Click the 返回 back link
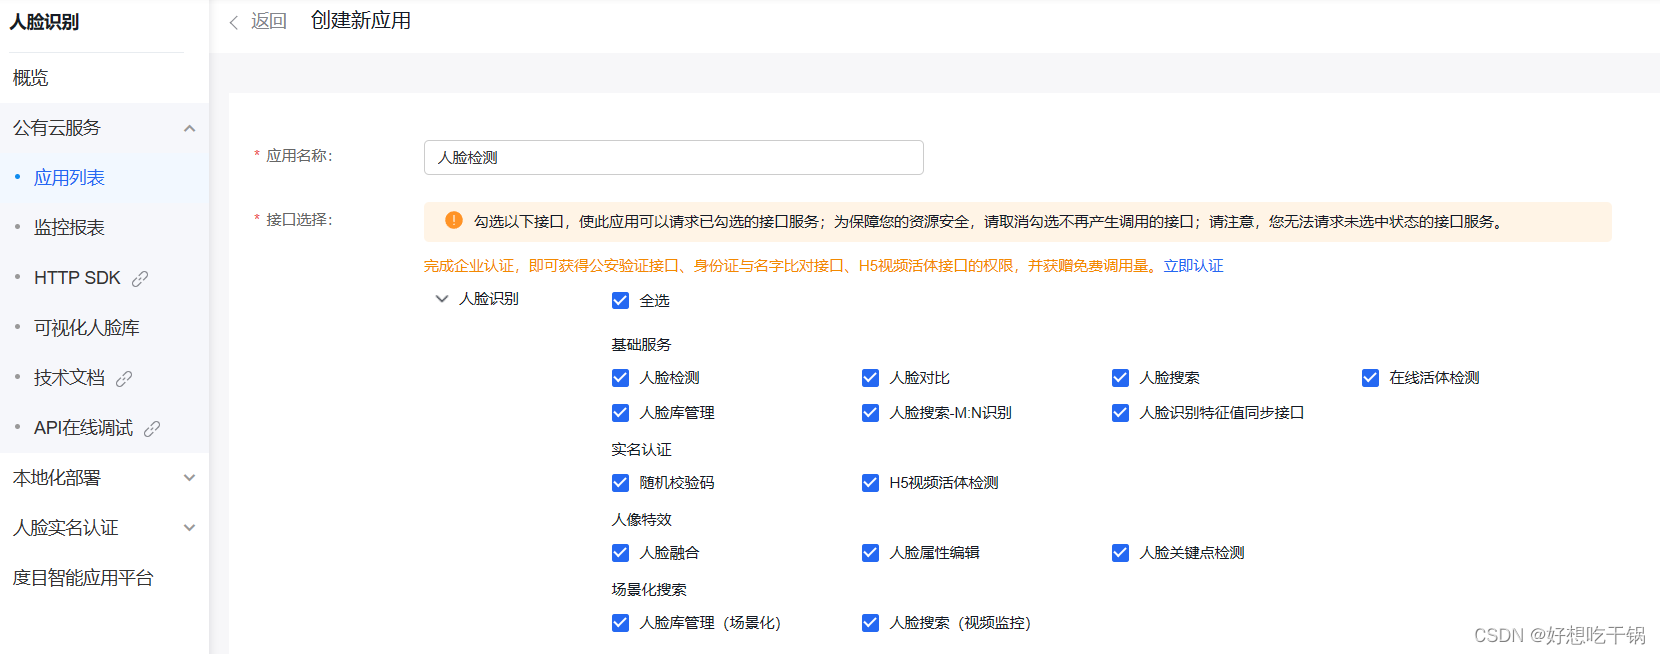The width and height of the screenshot is (1660, 654). [268, 21]
